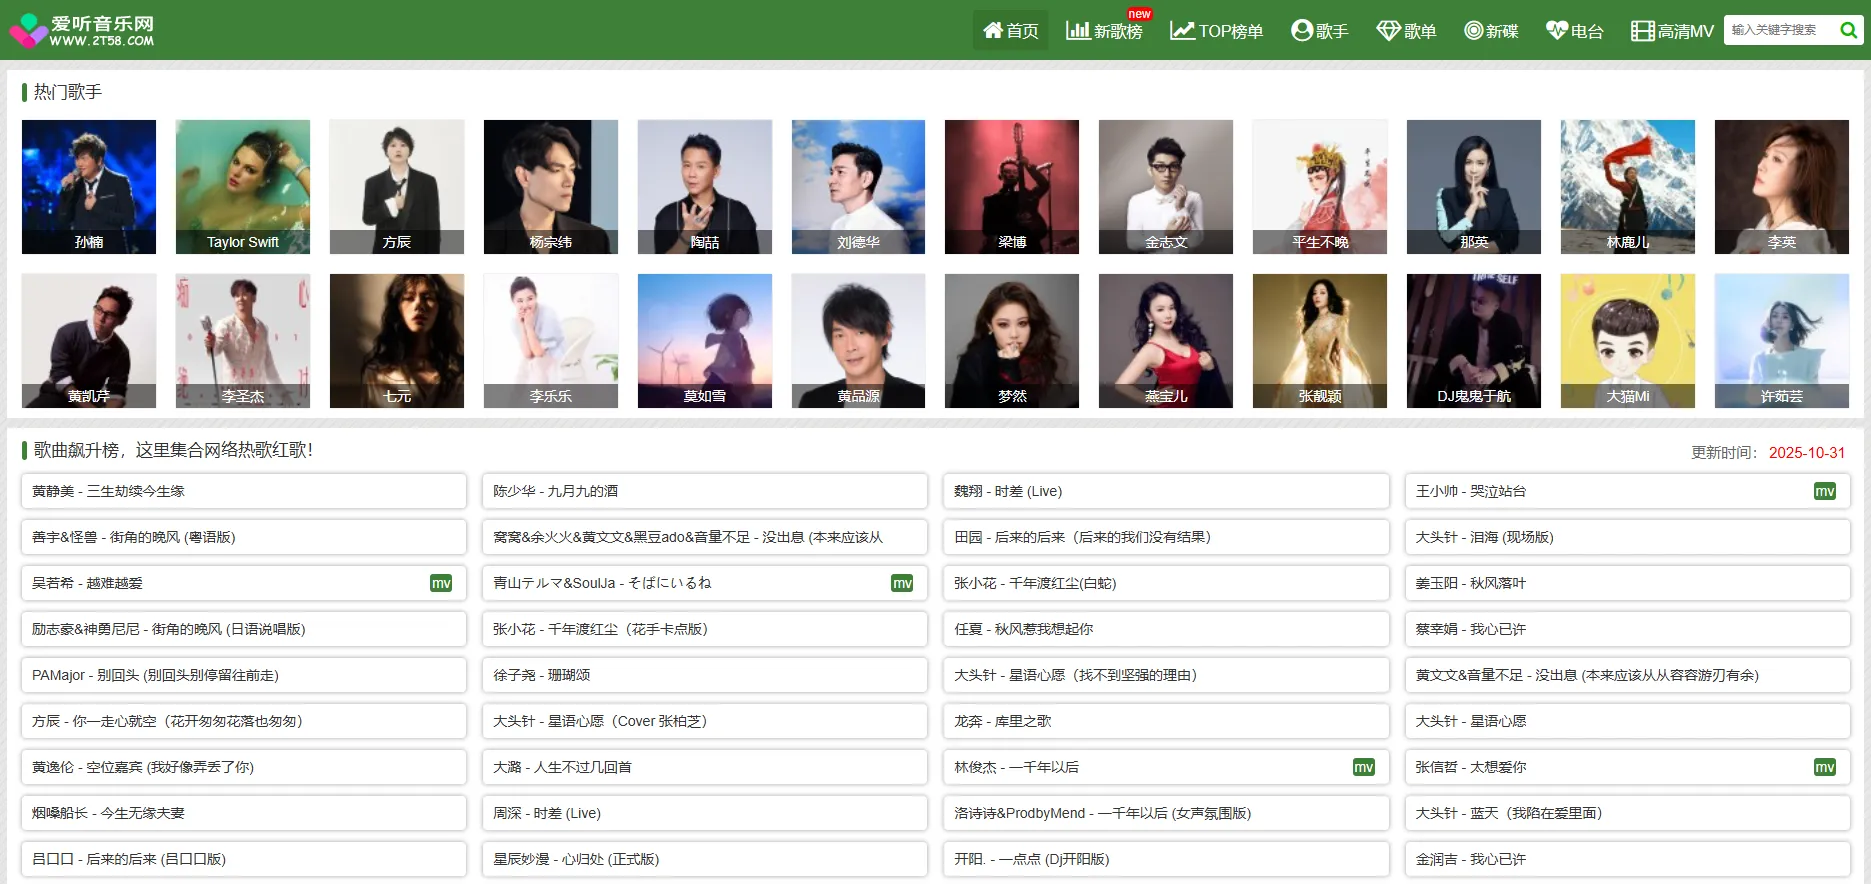Open the 歌手 singers page
This screenshot has height=884, width=1871.
1319,31
